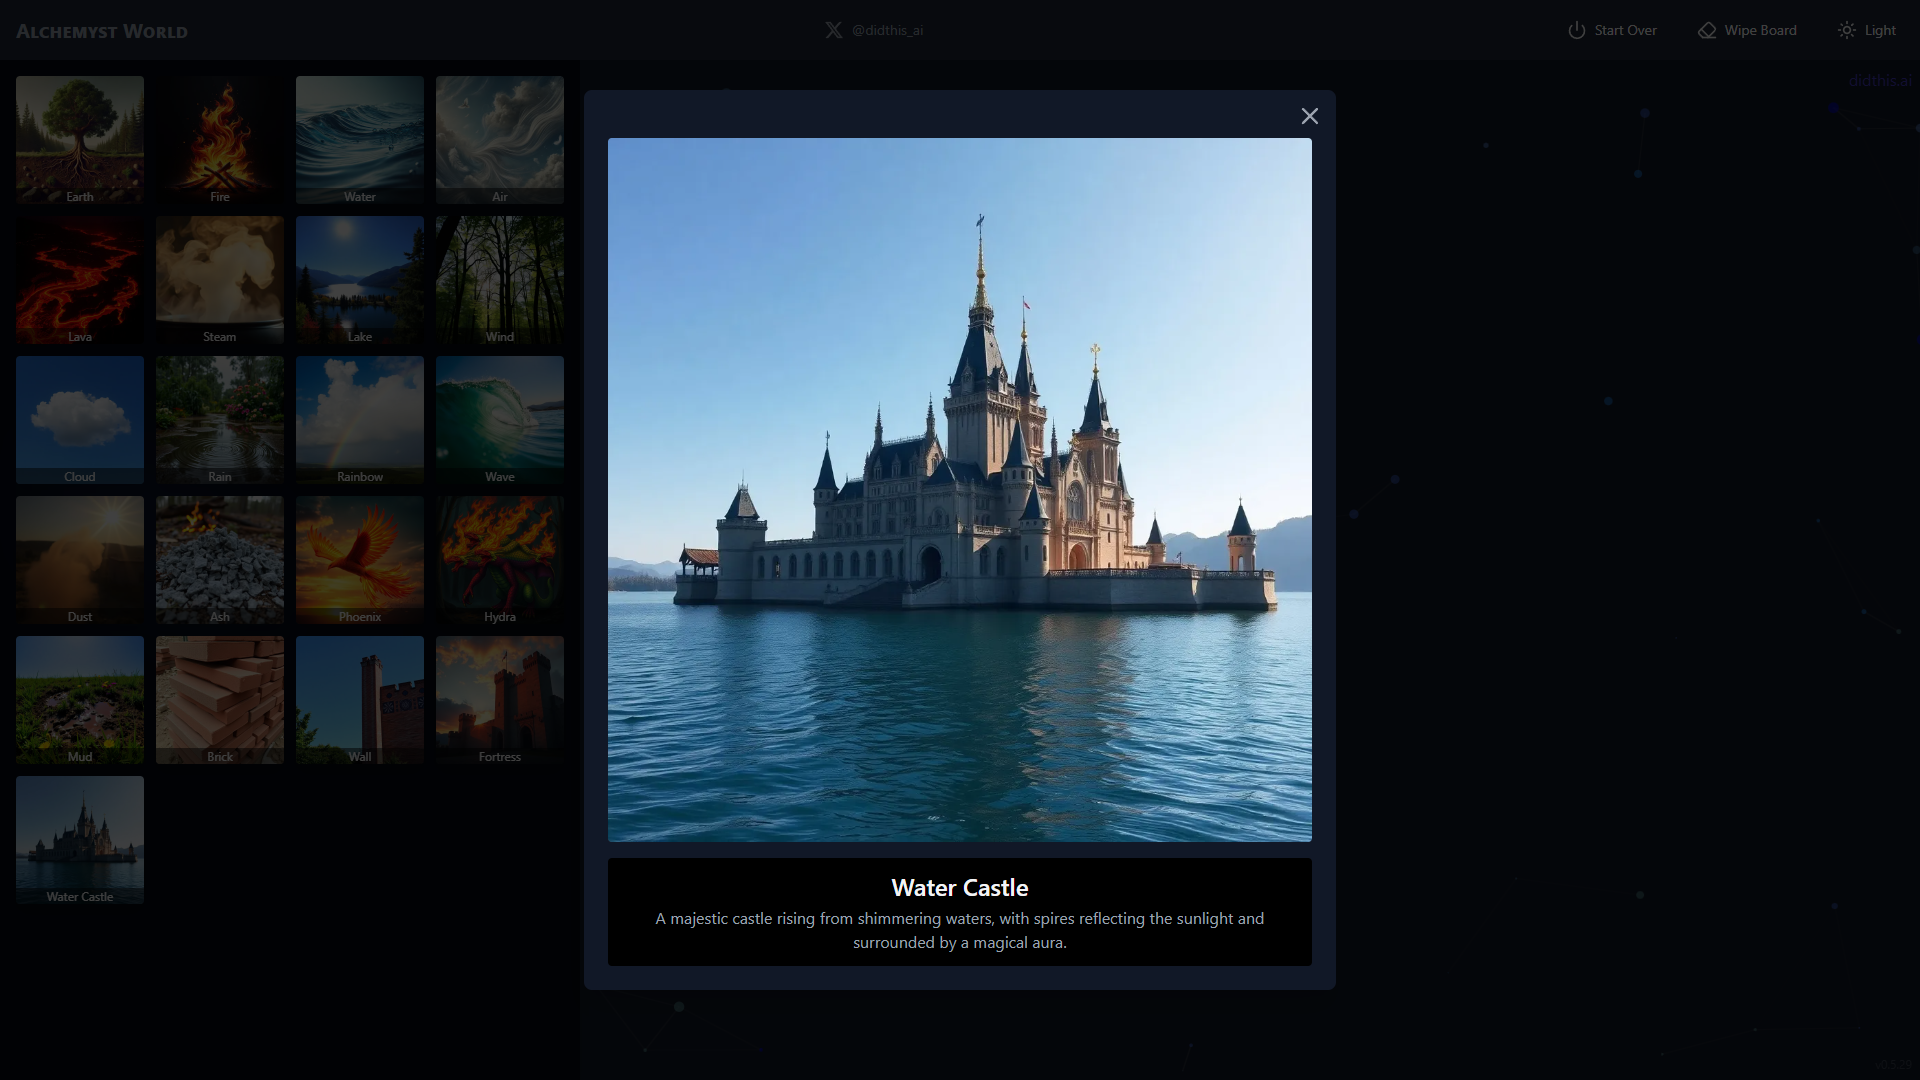Select the Water element tile
1920x1080 pixels.
tap(360, 140)
